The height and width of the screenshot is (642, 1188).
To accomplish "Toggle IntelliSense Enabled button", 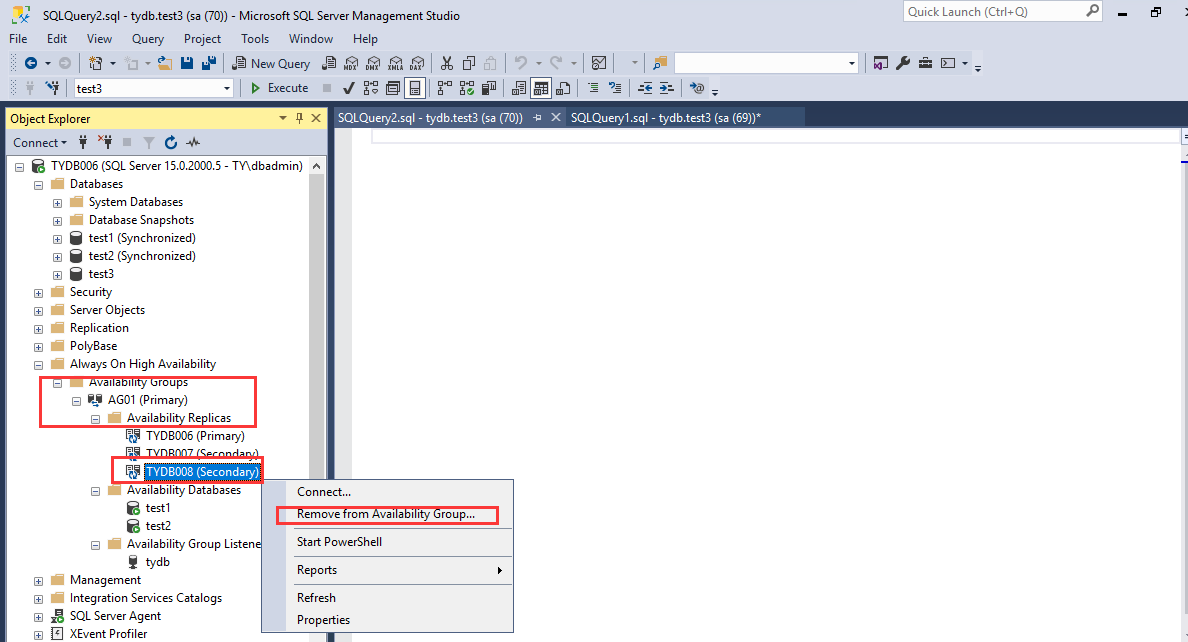I will point(414,89).
